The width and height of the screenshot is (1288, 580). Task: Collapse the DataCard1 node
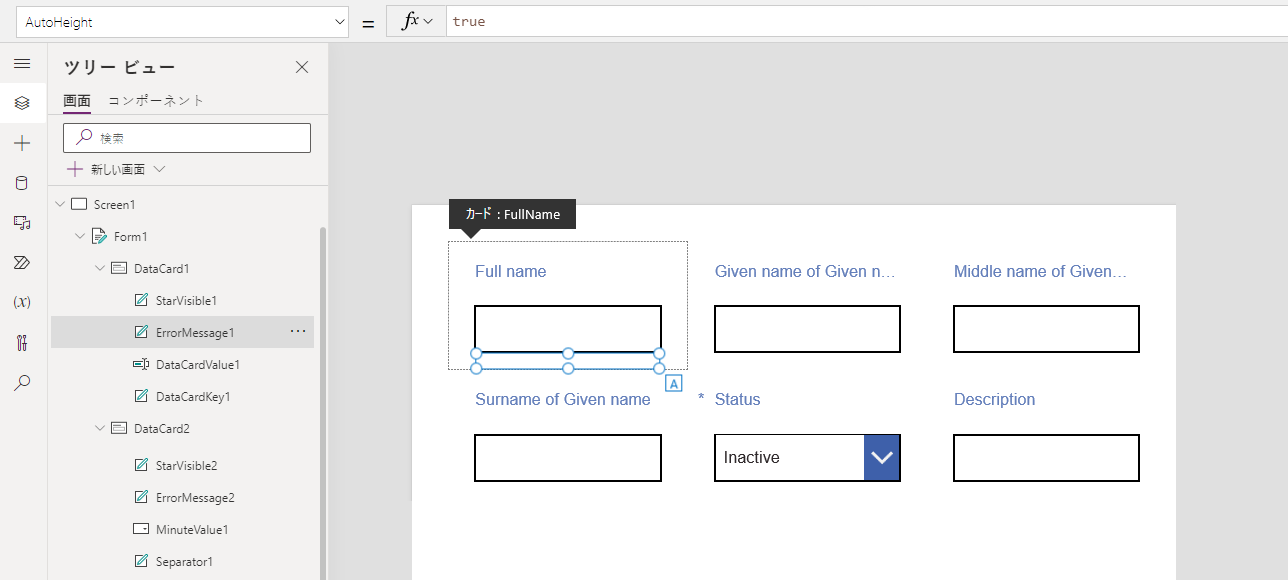(100, 268)
